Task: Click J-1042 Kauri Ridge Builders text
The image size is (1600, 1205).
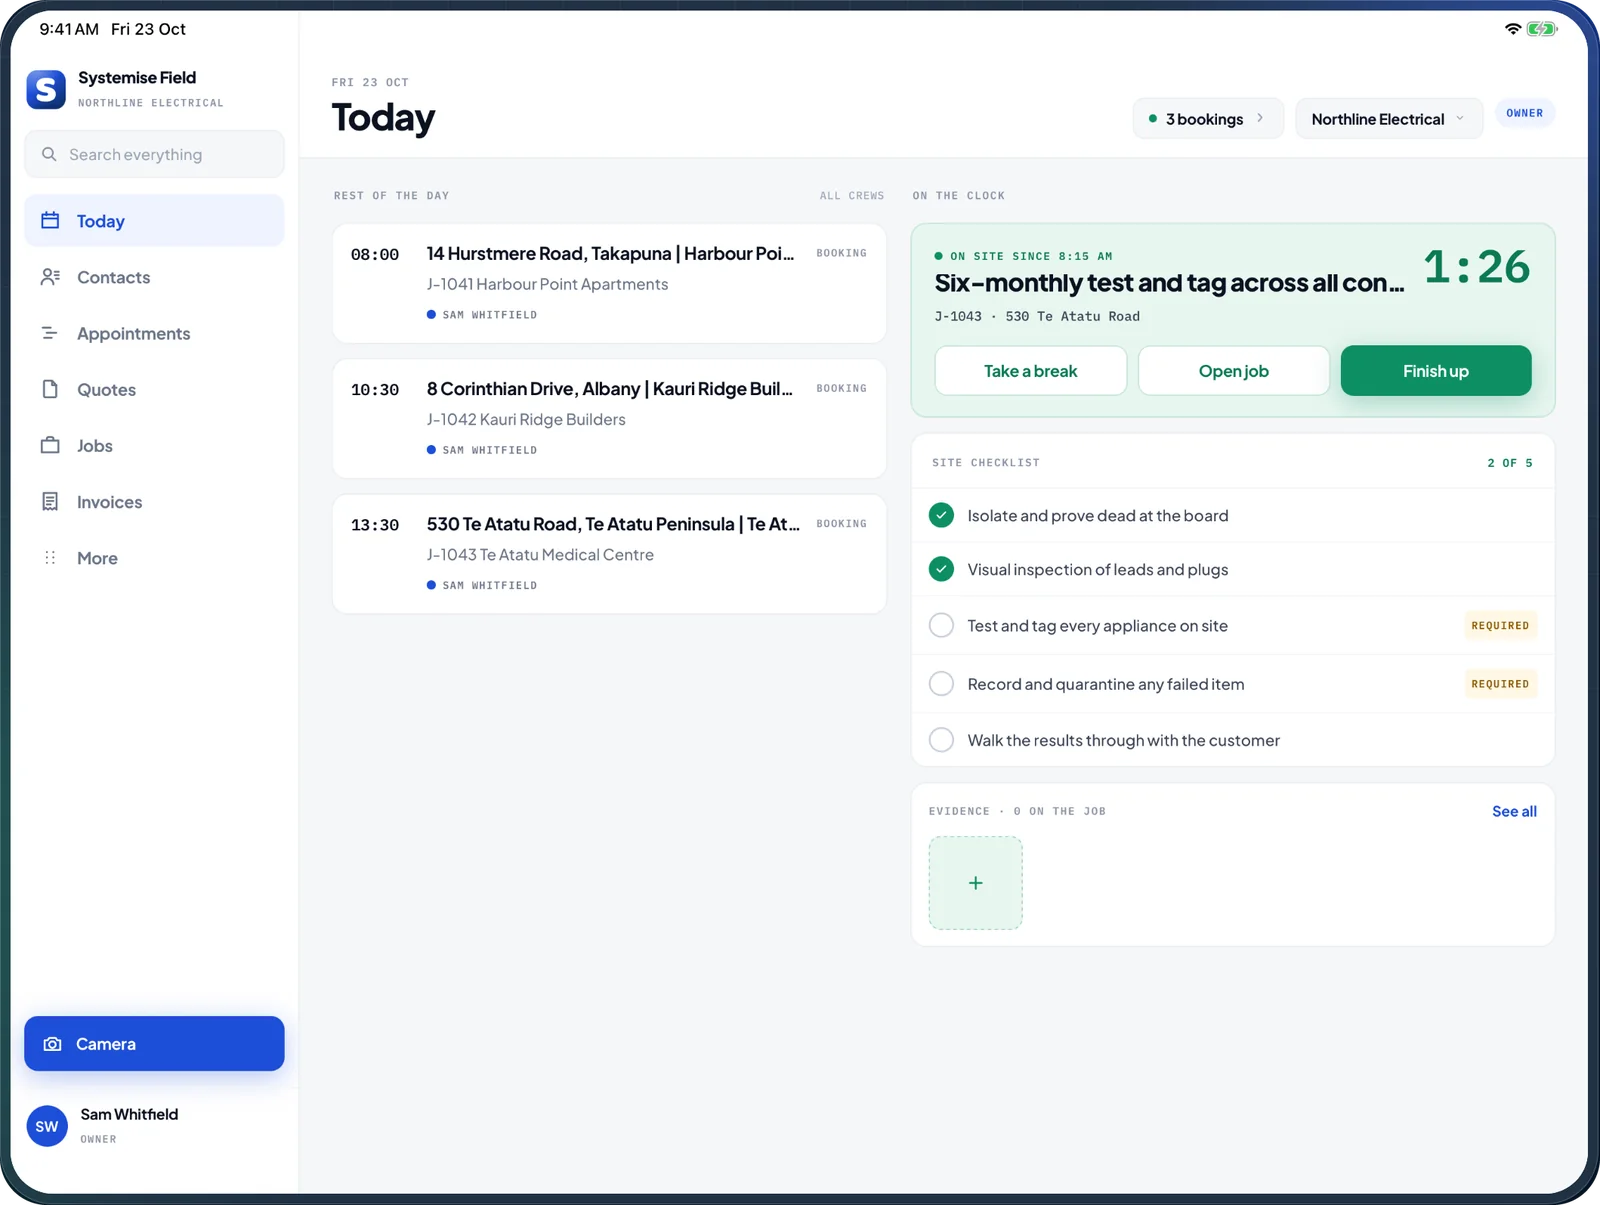Action: coord(526,419)
